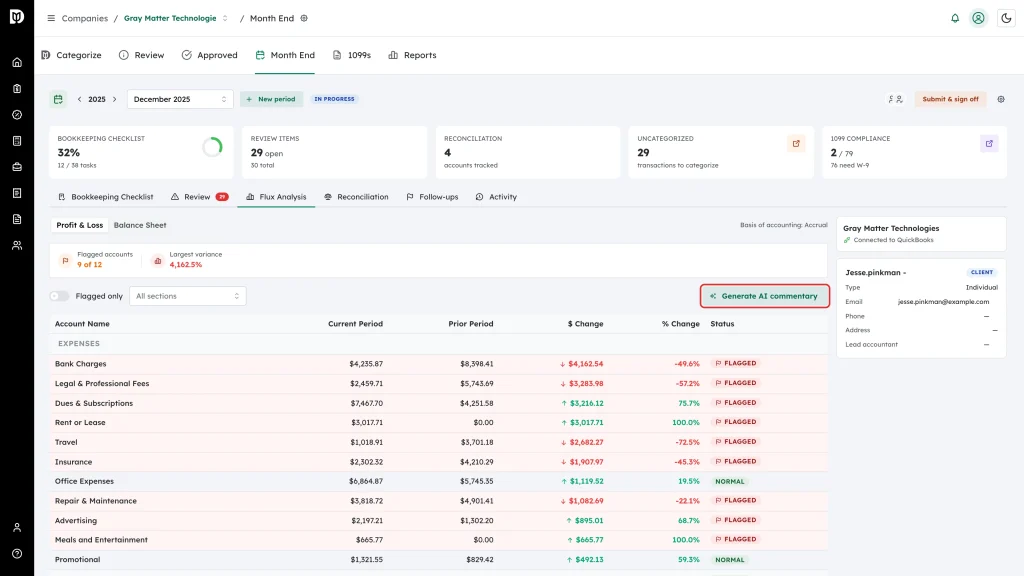Select the Profit & Loss view
This screenshot has width=1024, height=576.
tap(80, 225)
